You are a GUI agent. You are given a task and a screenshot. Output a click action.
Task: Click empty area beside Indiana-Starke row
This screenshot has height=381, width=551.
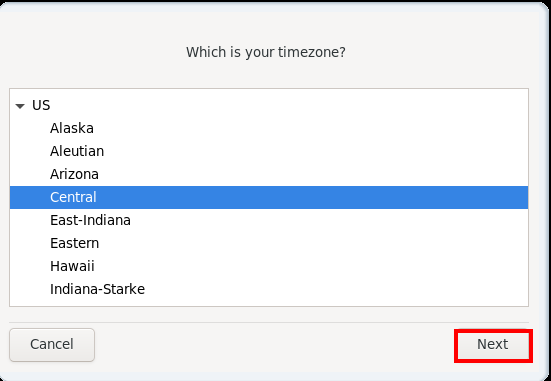[x=334, y=289]
